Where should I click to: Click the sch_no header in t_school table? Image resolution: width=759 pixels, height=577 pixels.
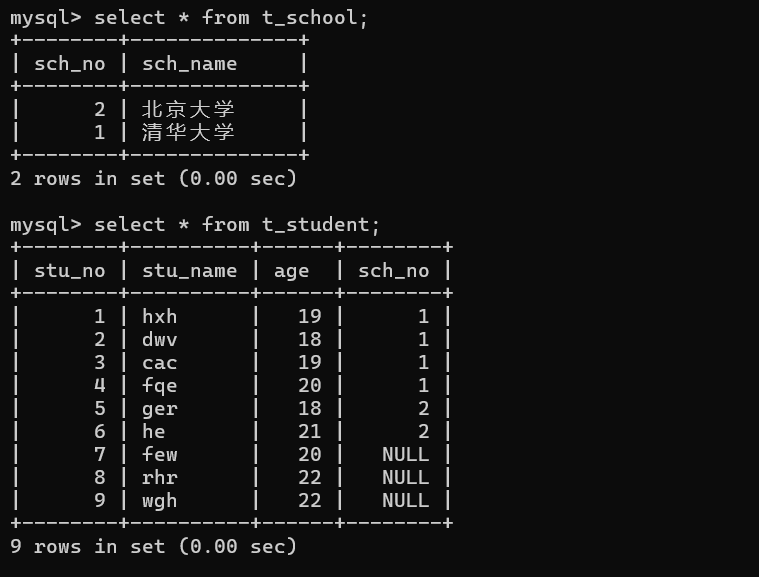[70, 64]
